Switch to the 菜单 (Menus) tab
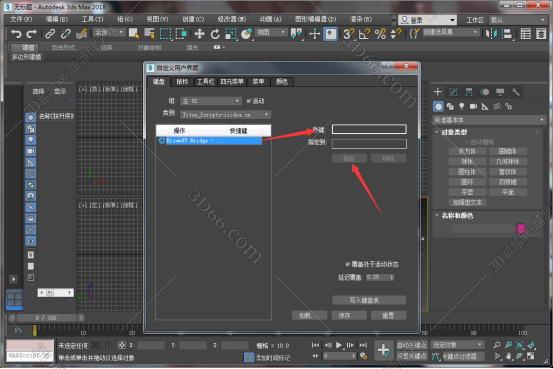Screen dimensions: 553x369 pos(258,81)
